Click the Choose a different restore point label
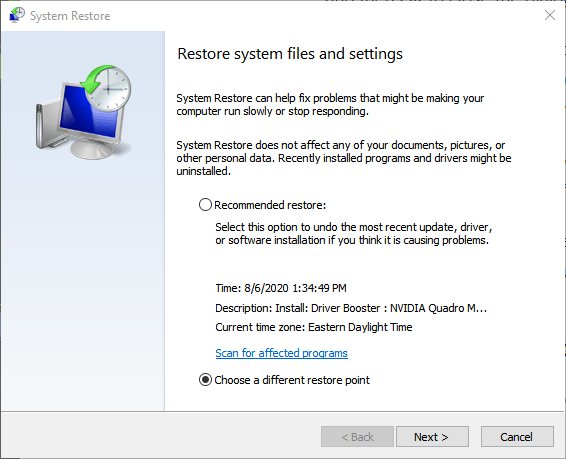Image resolution: width=566 pixels, height=459 pixels. tap(292, 380)
